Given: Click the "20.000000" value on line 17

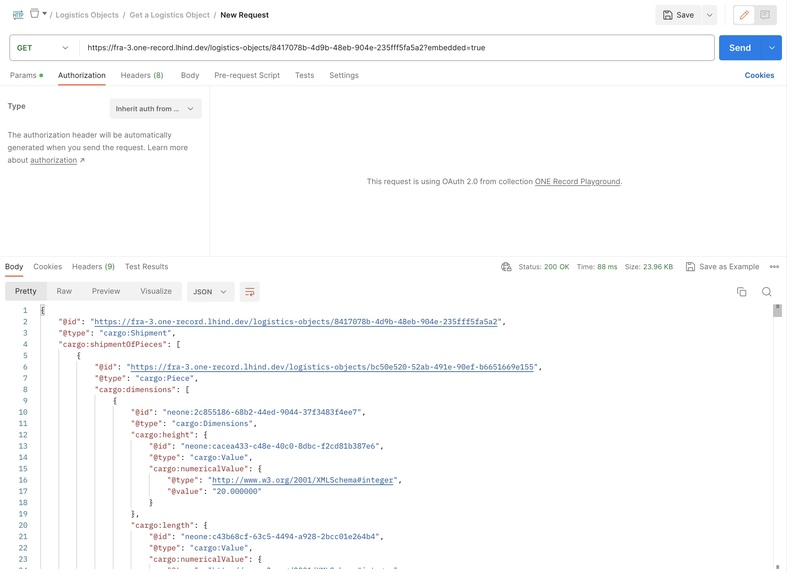Looking at the screenshot, I should pyautogui.click(x=237, y=492).
